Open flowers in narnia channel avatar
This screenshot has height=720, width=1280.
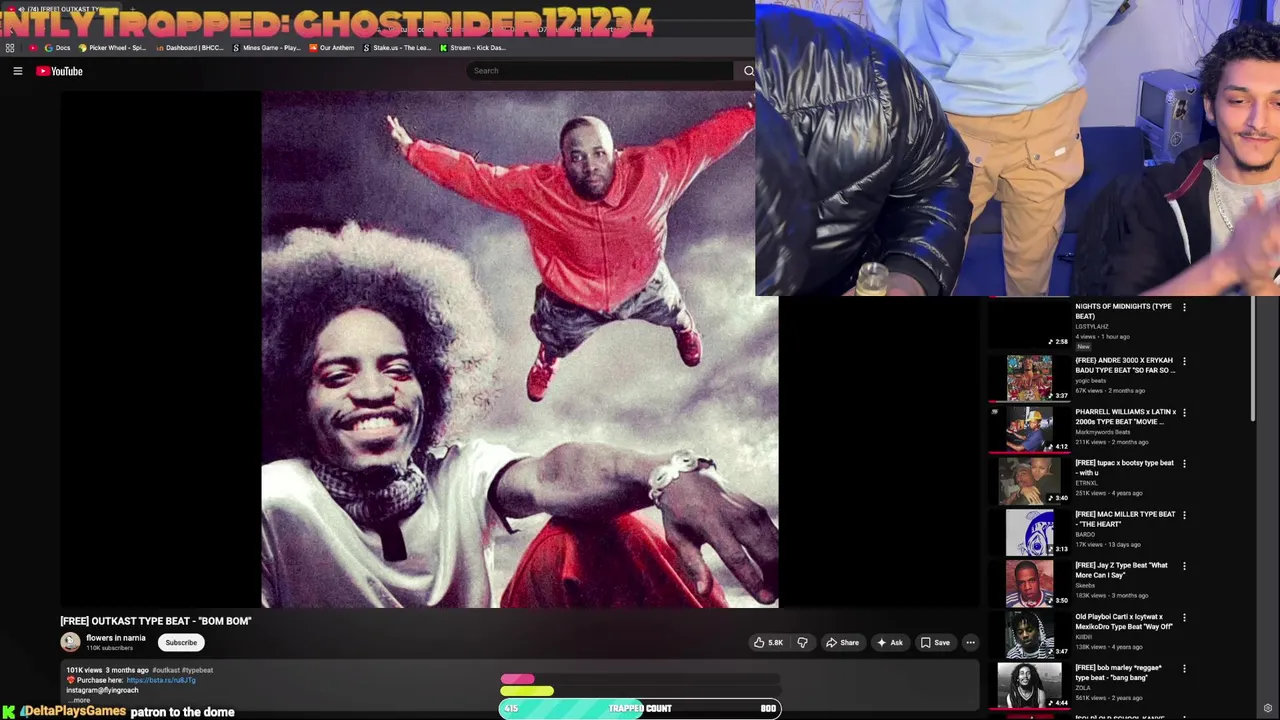point(70,642)
